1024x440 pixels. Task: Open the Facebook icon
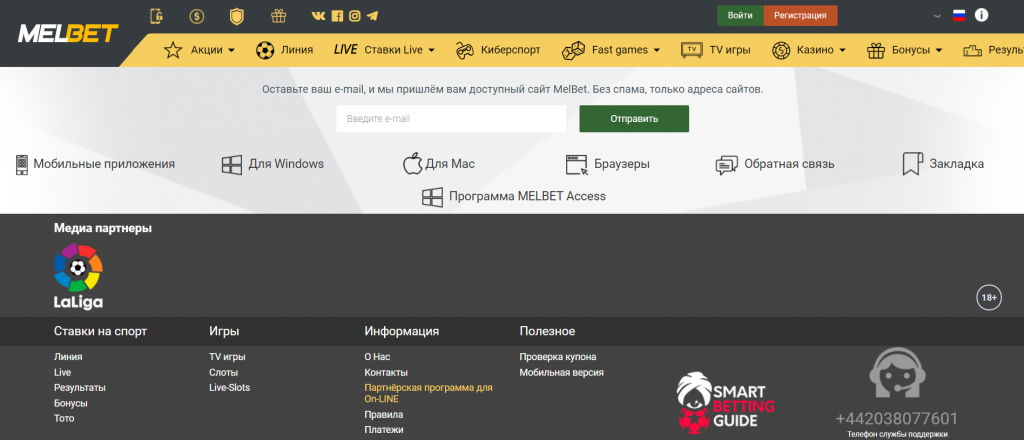click(337, 16)
